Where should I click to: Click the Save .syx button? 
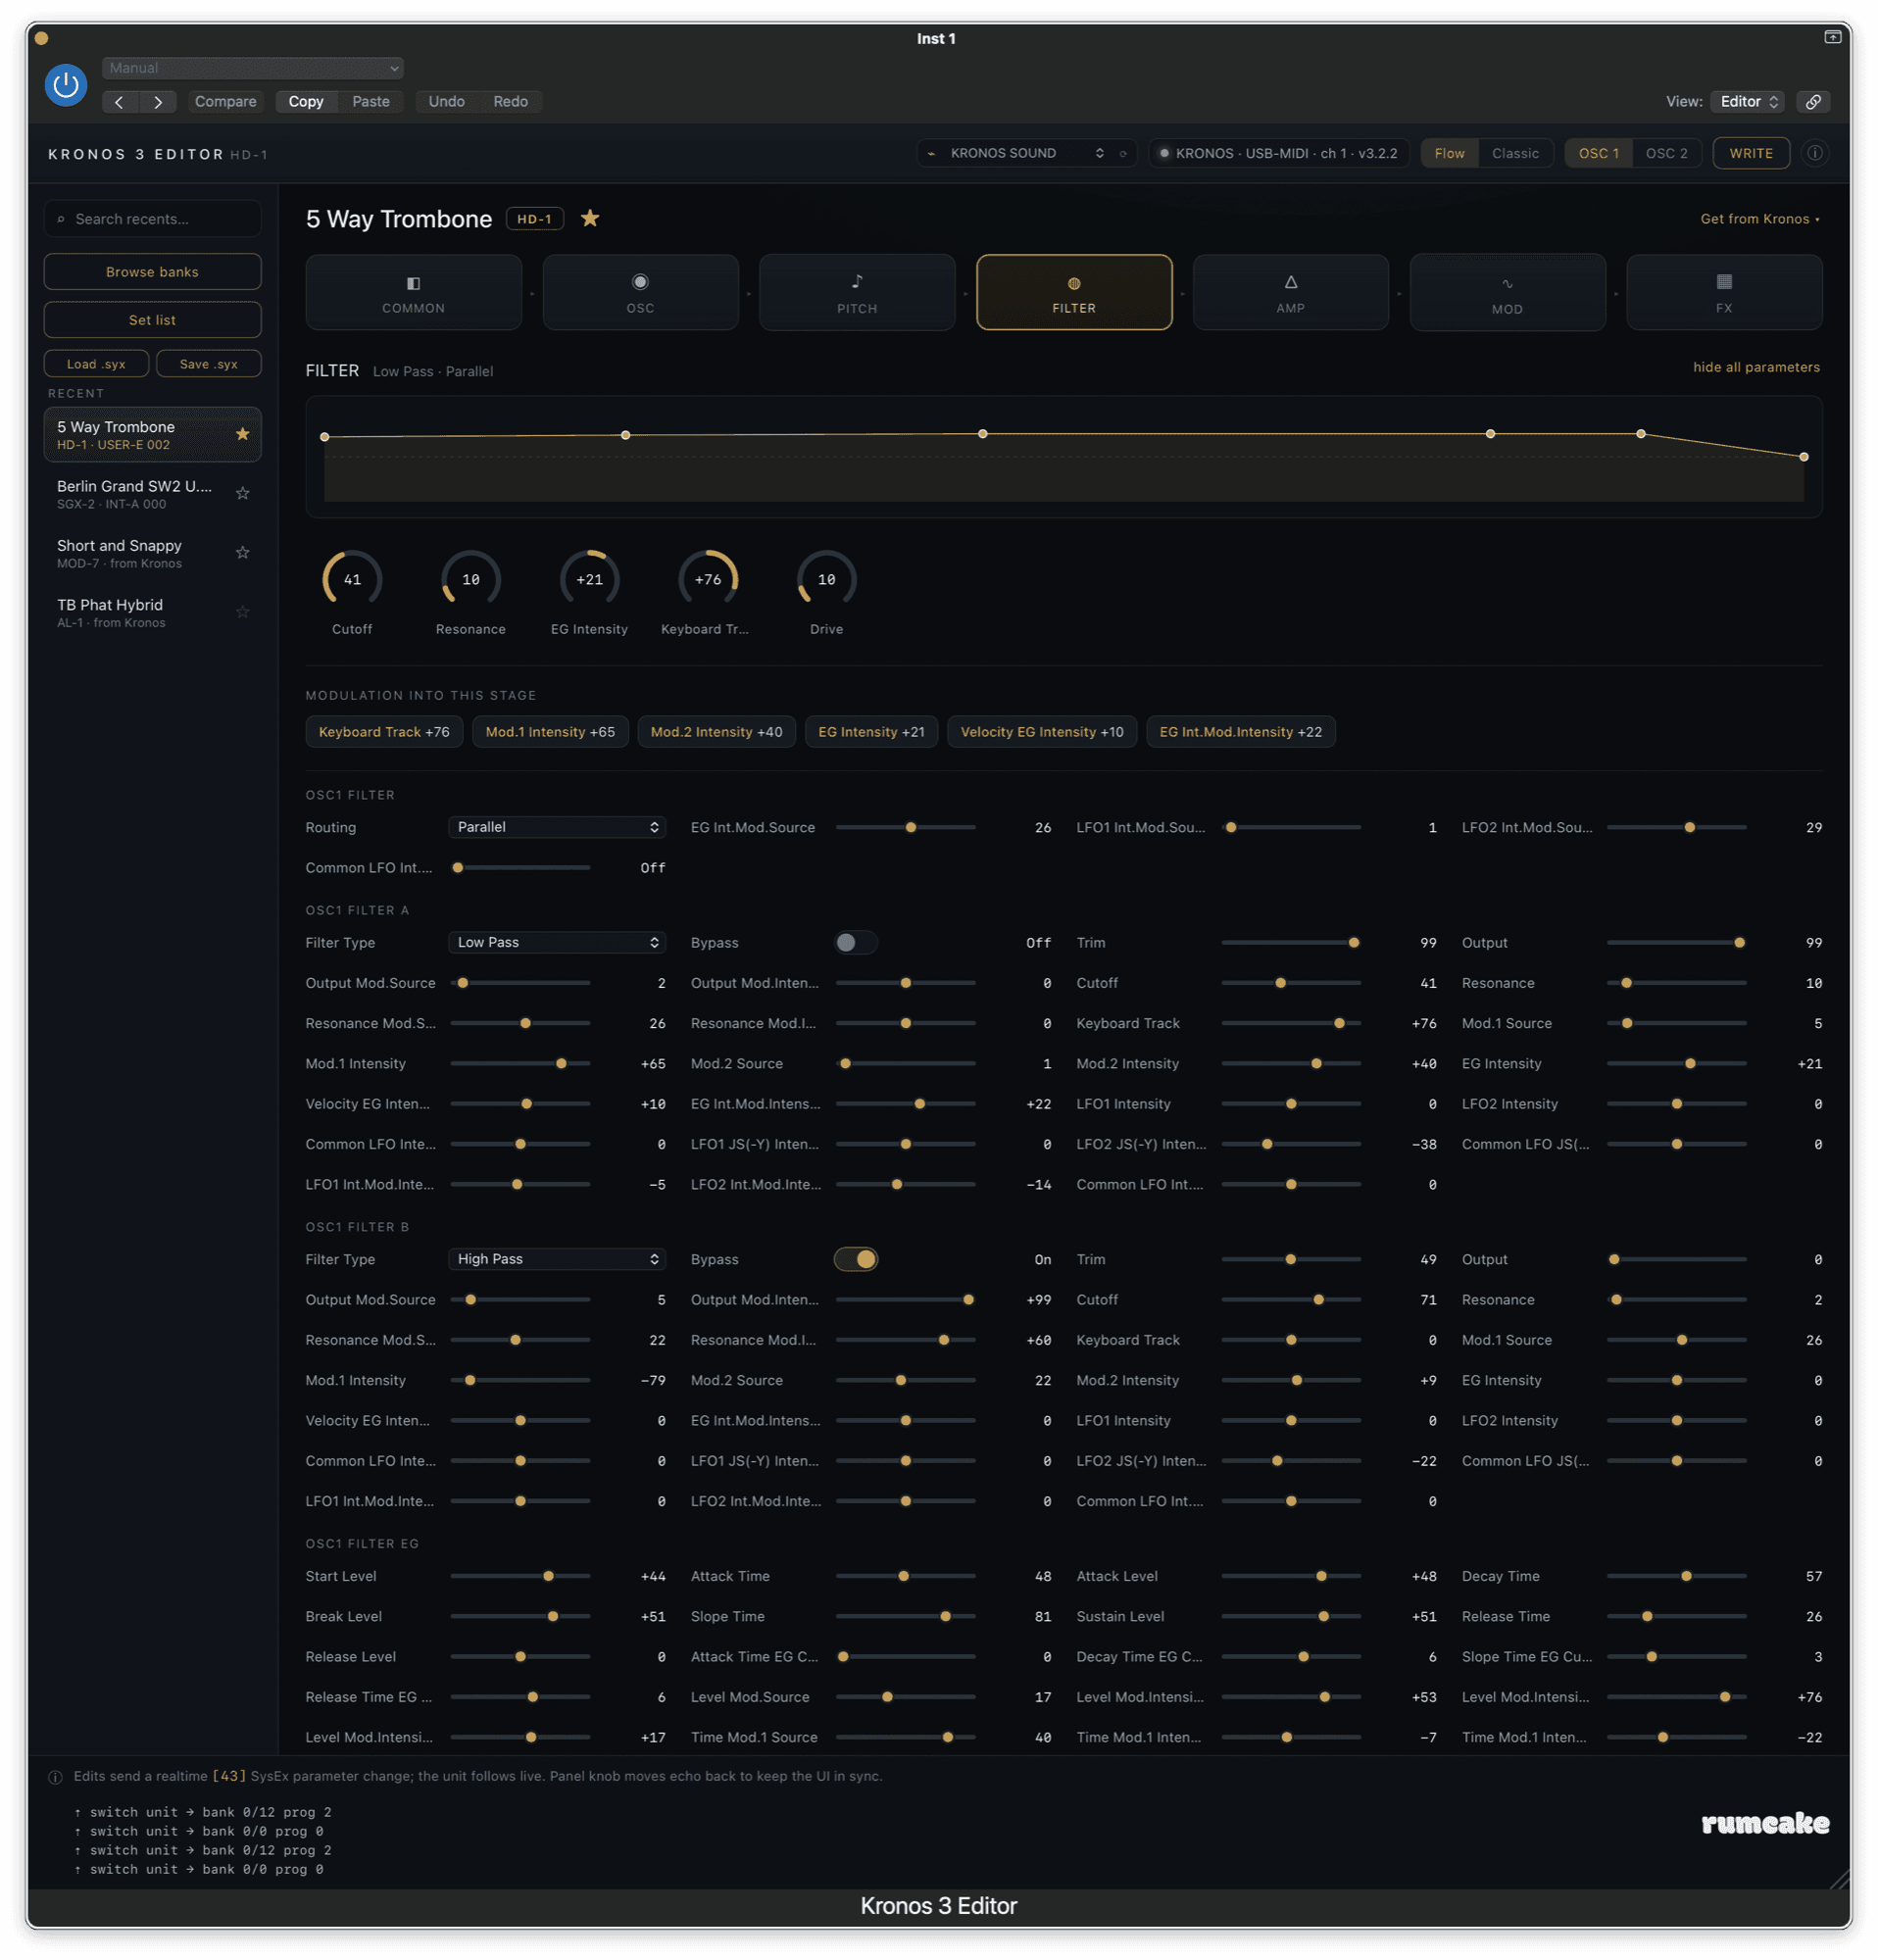coord(208,364)
